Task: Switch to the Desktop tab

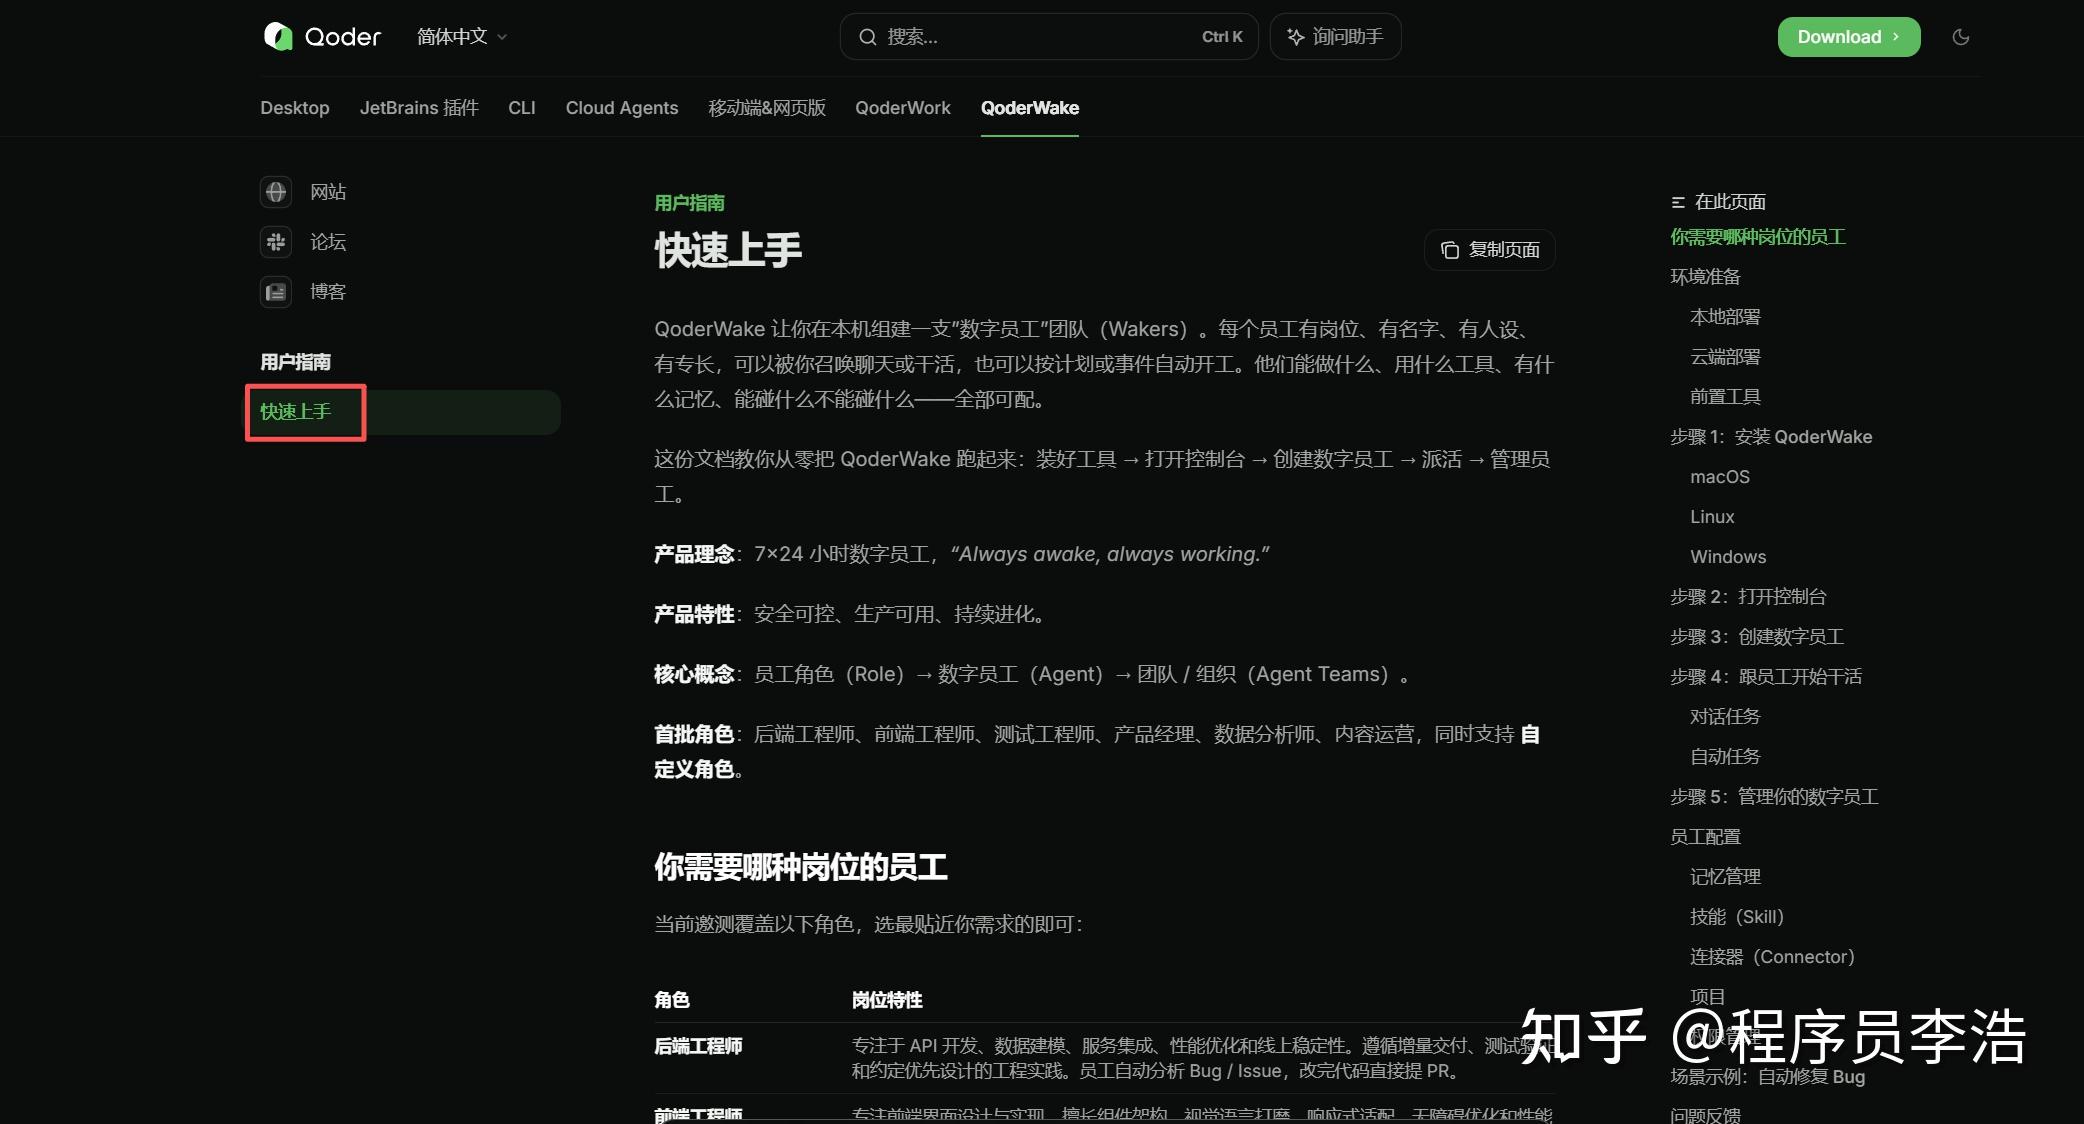Action: pyautogui.click(x=295, y=108)
